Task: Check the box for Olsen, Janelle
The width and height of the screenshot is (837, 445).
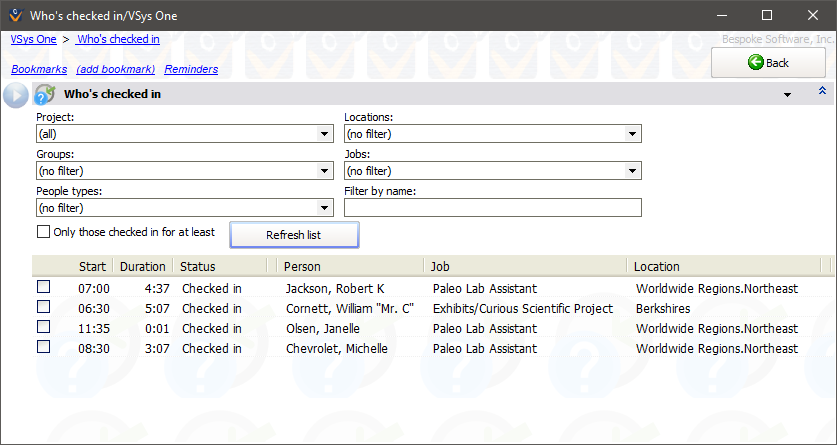Action: (43, 328)
